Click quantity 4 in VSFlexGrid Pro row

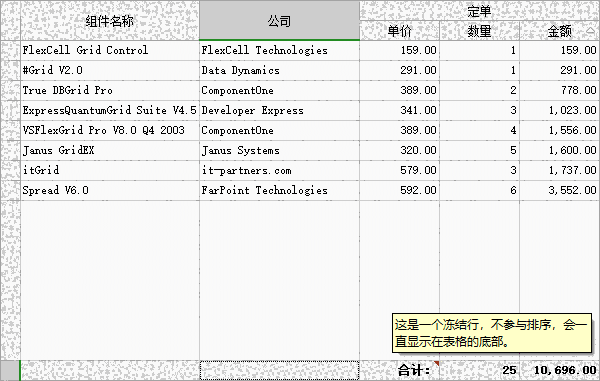[x=479, y=130]
